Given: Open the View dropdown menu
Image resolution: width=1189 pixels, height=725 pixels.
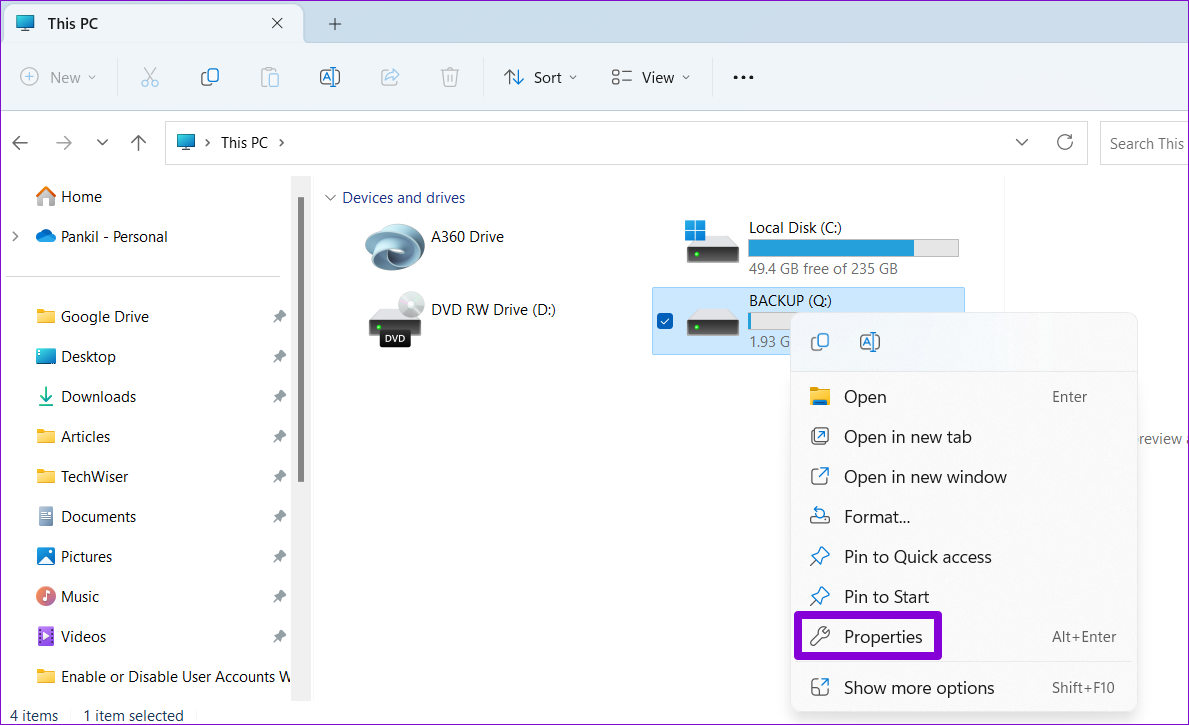Looking at the screenshot, I should coord(651,77).
